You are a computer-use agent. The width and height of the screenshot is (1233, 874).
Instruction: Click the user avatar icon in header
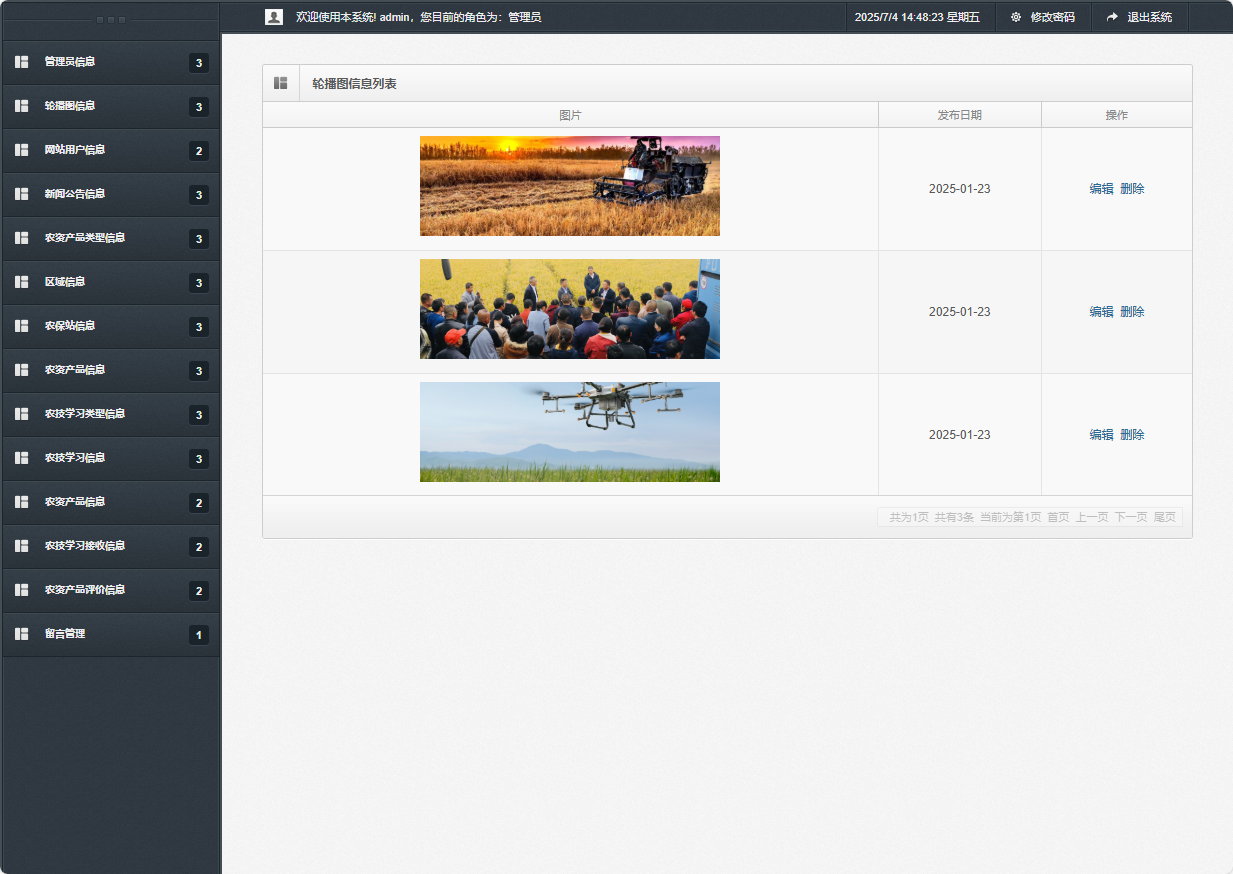(273, 17)
